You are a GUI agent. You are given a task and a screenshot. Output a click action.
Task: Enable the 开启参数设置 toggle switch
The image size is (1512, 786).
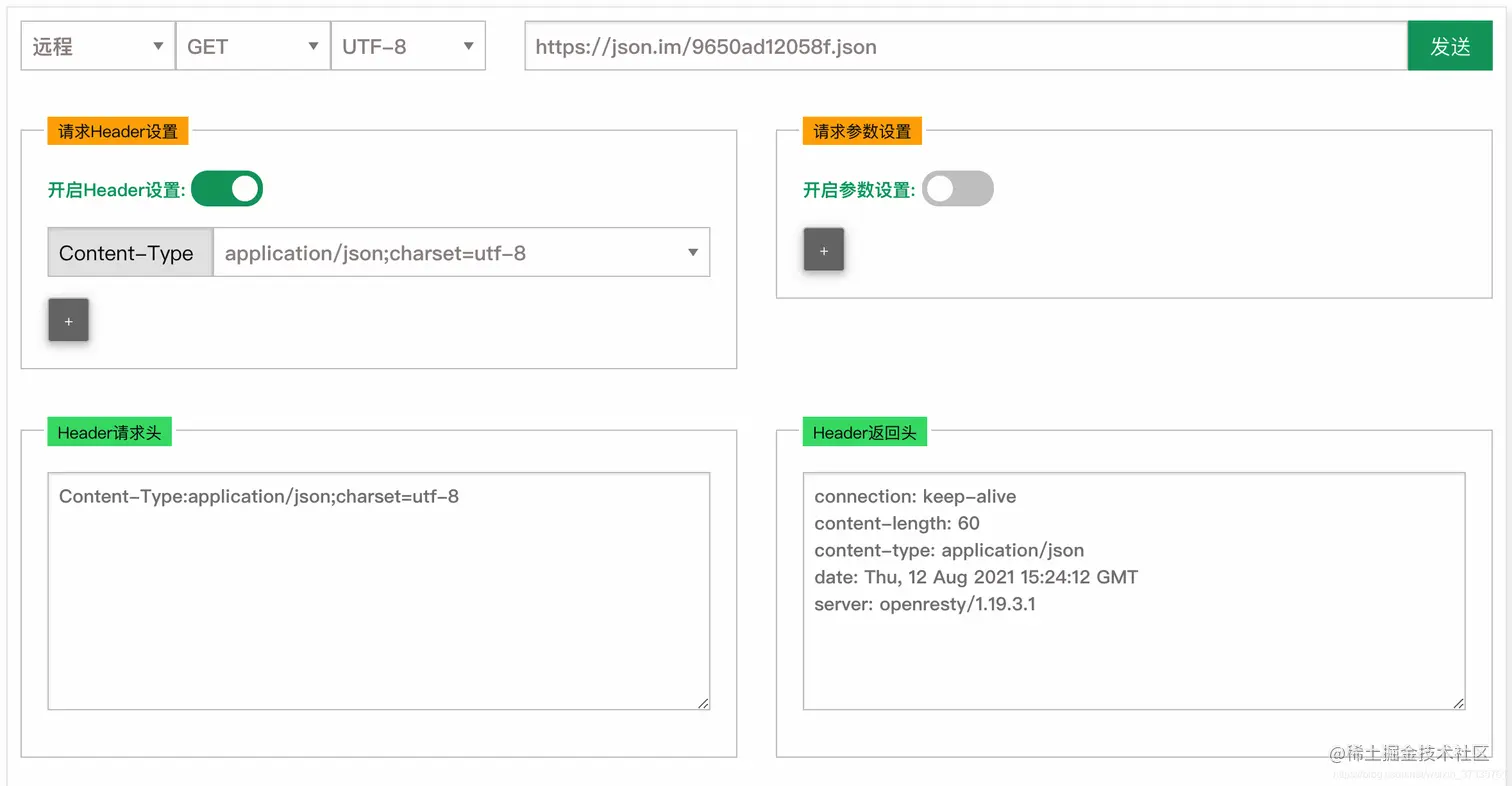958,188
